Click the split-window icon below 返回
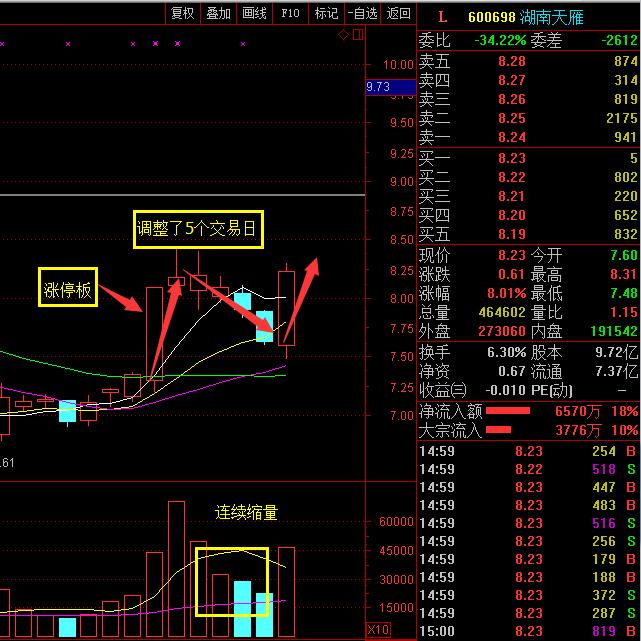The height and width of the screenshot is (641, 641). point(356,34)
